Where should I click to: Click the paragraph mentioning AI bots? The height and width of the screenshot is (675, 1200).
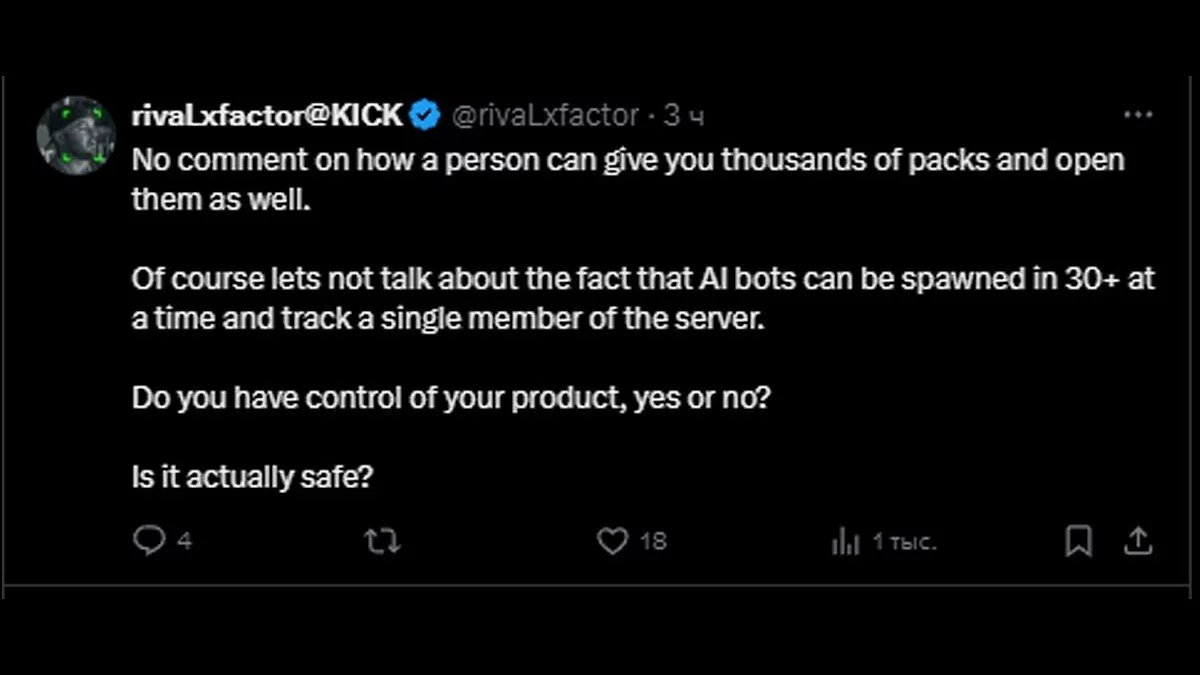642,298
